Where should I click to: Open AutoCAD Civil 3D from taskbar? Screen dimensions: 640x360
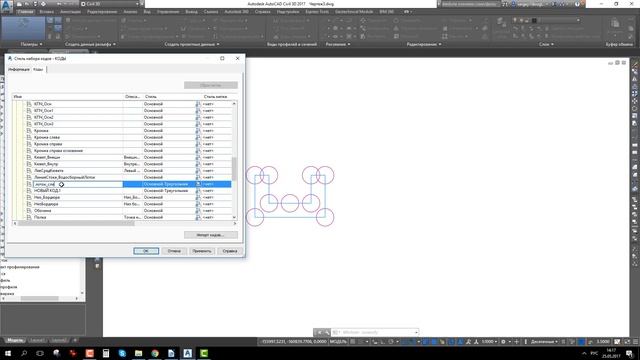coord(187,353)
